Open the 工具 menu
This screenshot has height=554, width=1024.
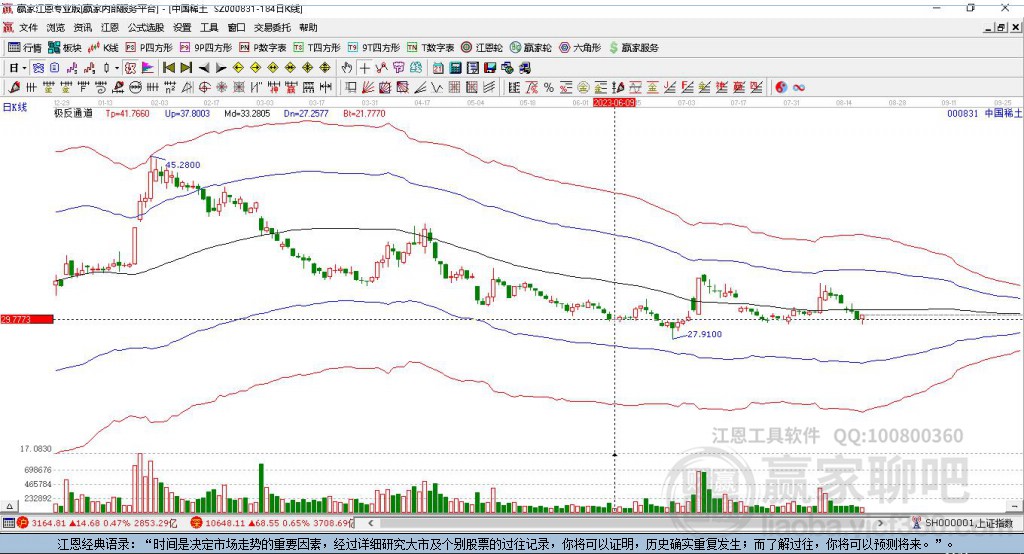click(209, 27)
